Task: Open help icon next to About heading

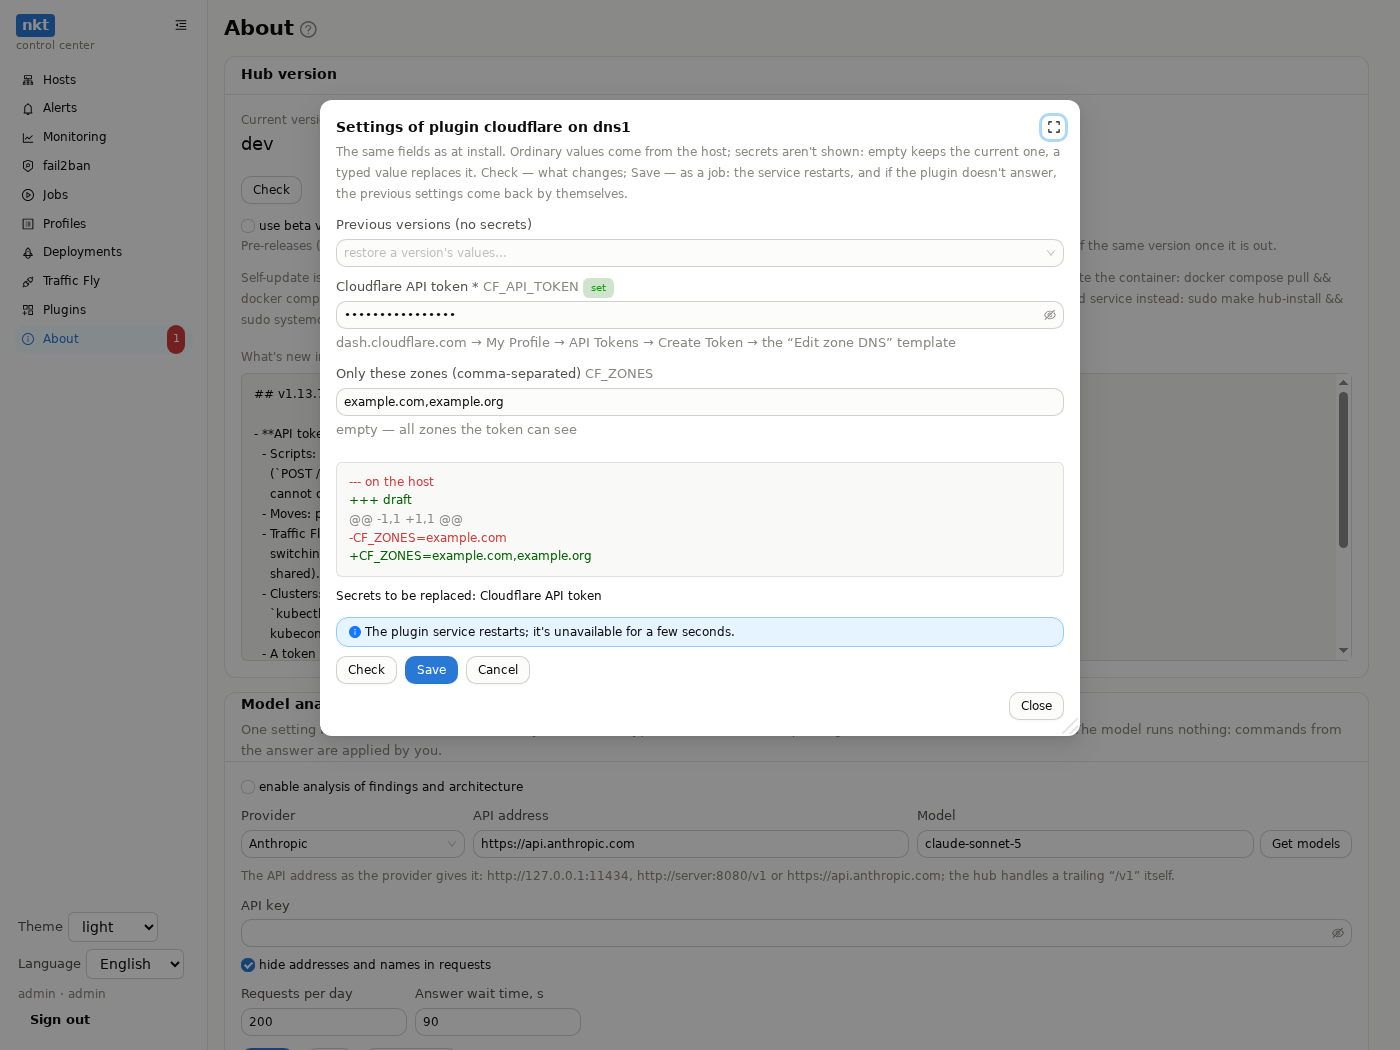Action: click(x=308, y=30)
